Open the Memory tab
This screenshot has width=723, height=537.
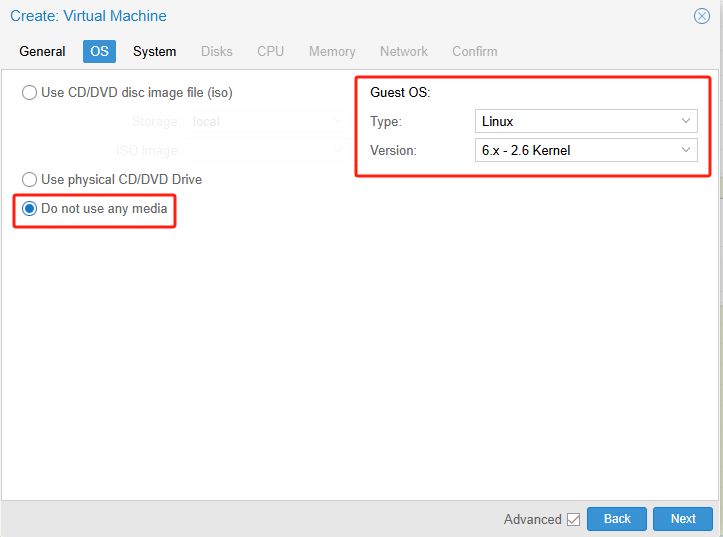[x=332, y=51]
